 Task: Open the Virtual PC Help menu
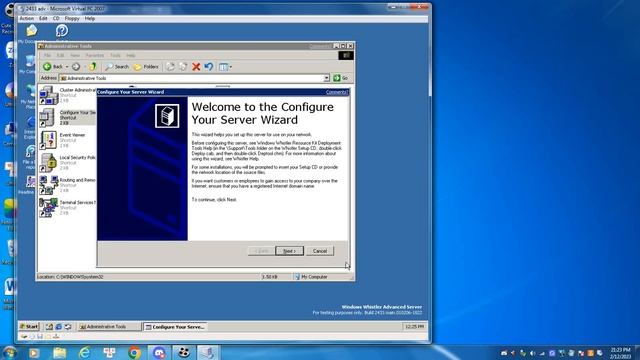(x=90, y=18)
